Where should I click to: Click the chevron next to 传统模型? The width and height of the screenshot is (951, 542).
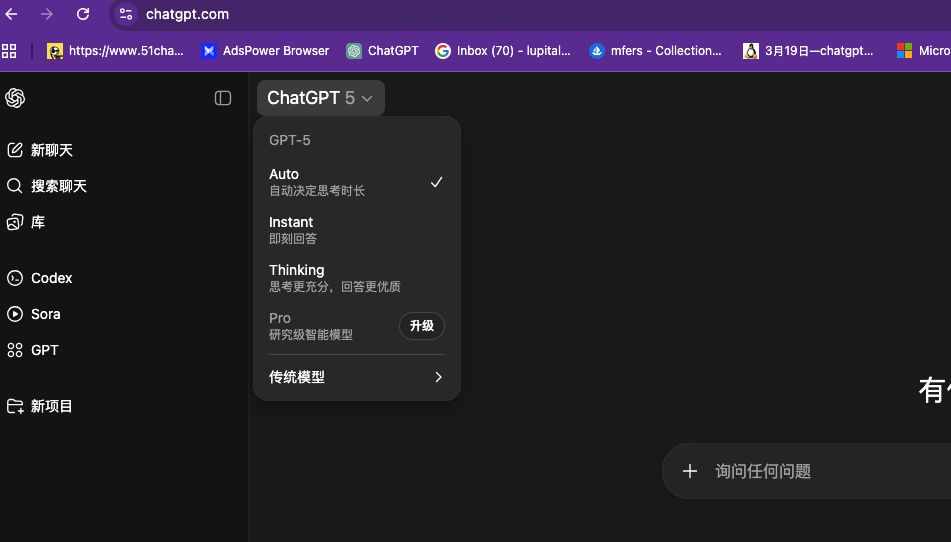439,376
